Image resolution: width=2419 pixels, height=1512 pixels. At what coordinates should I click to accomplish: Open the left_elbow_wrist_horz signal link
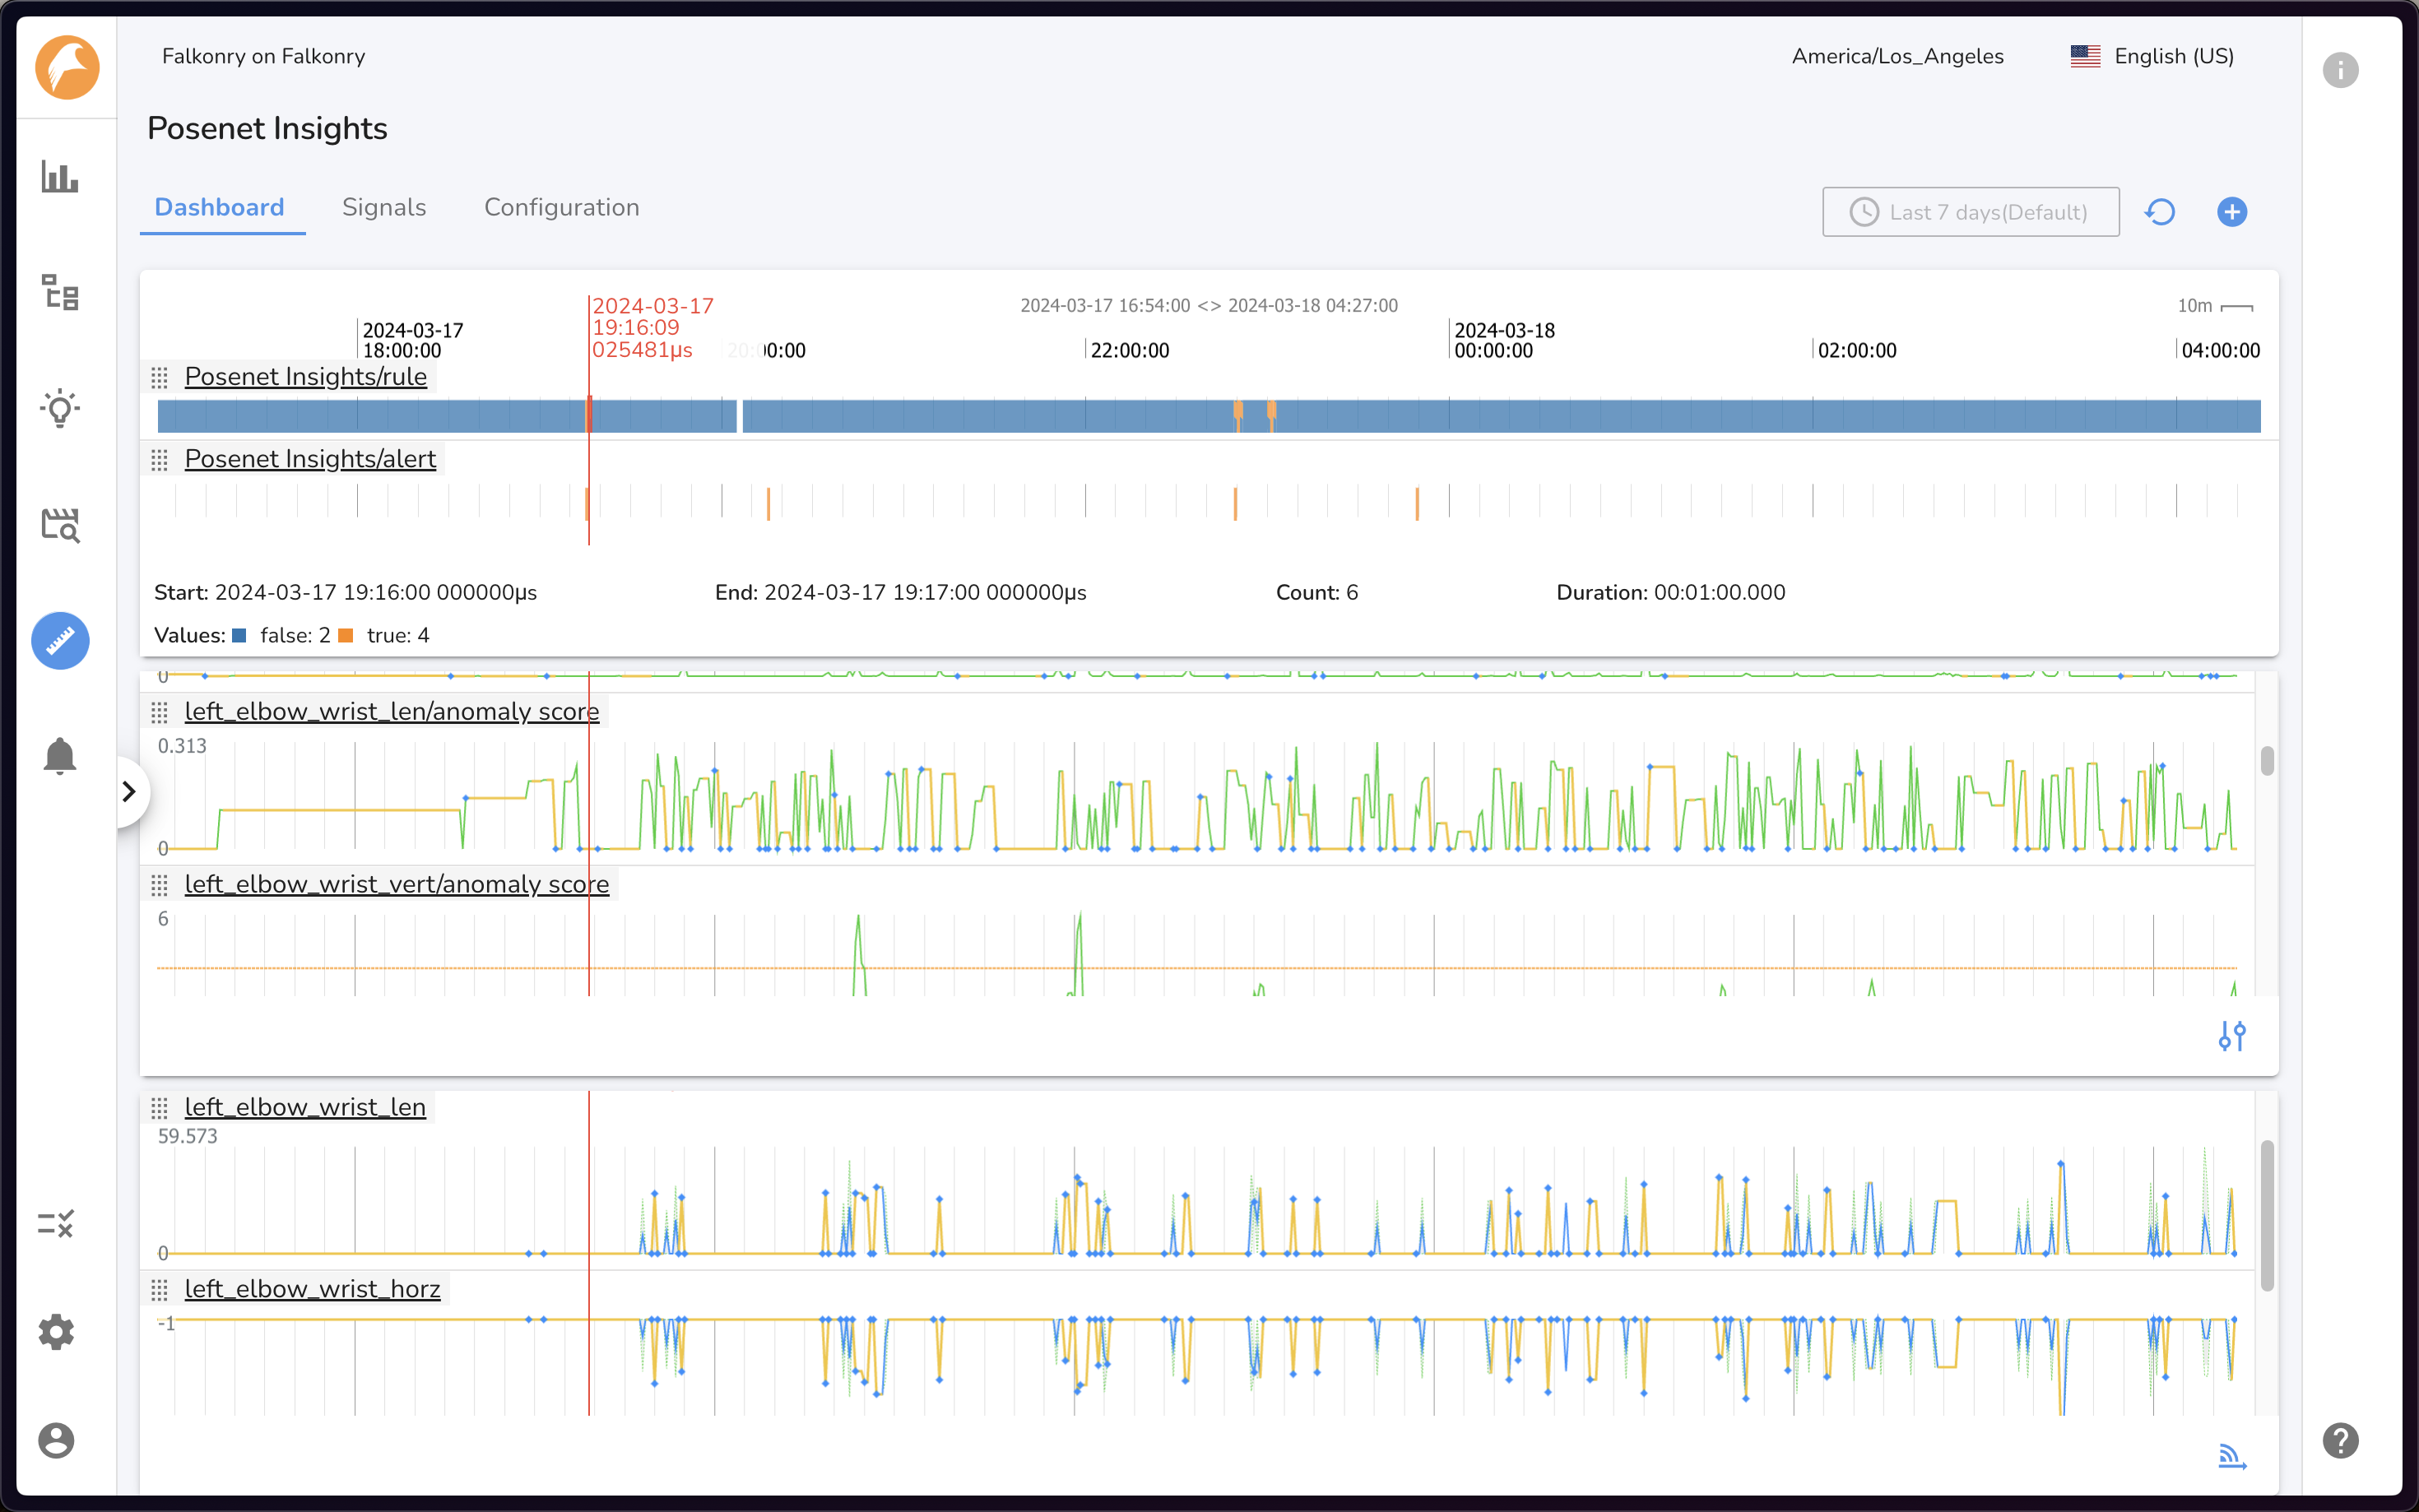(x=312, y=1290)
